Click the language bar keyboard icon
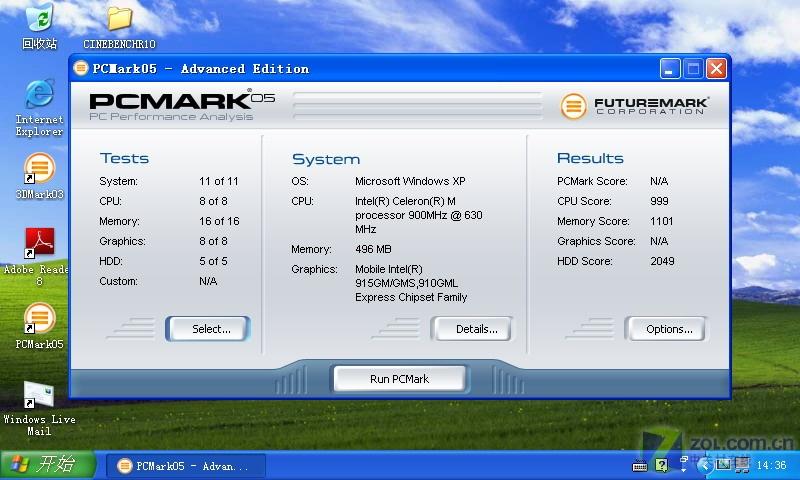Viewport: 800px width, 480px height. click(640, 465)
